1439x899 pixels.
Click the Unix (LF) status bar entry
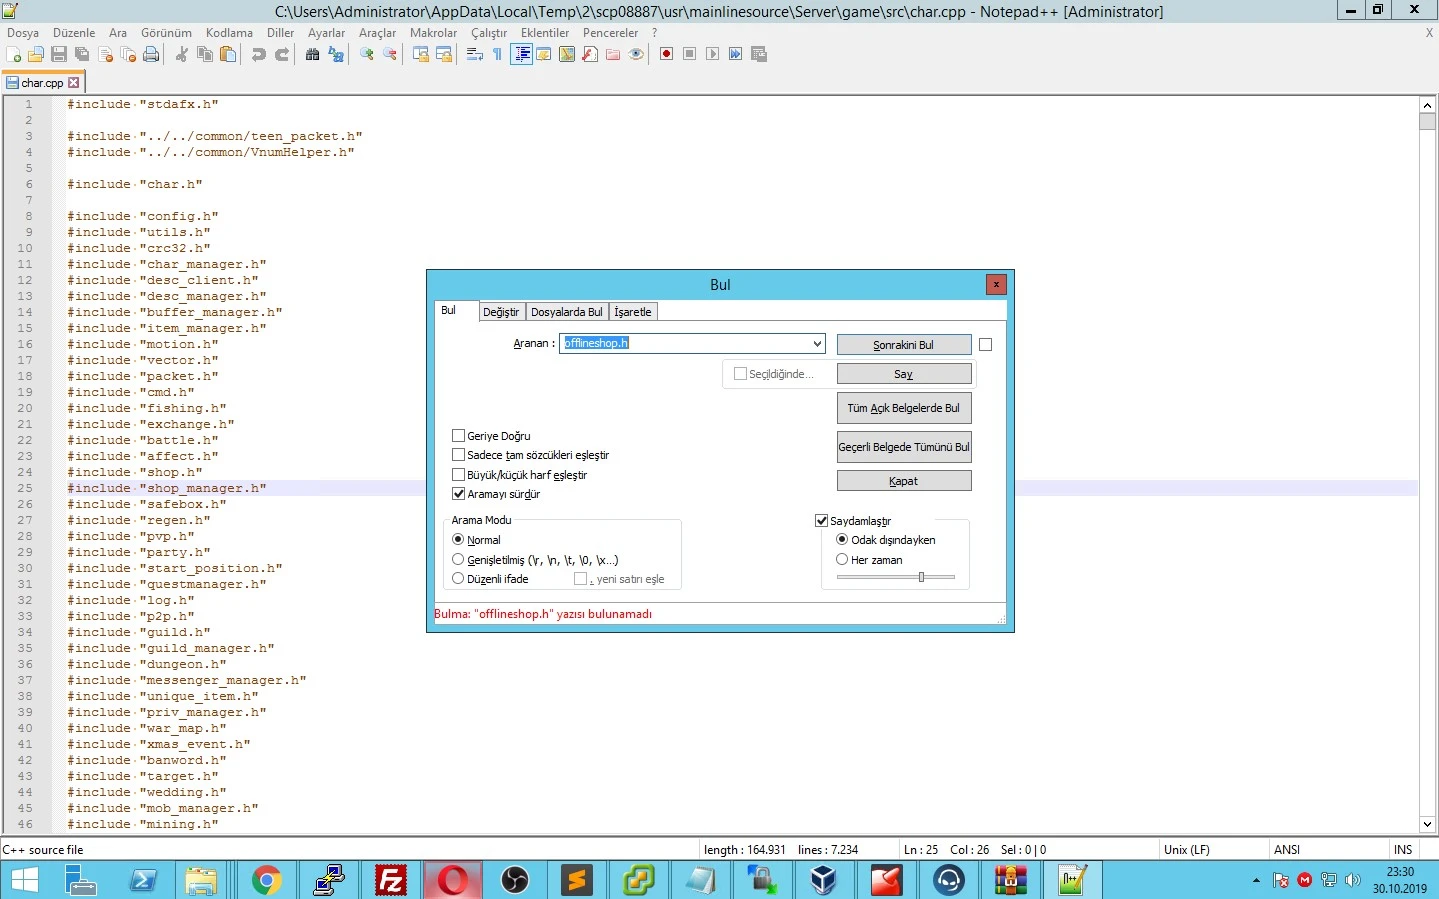click(1187, 850)
